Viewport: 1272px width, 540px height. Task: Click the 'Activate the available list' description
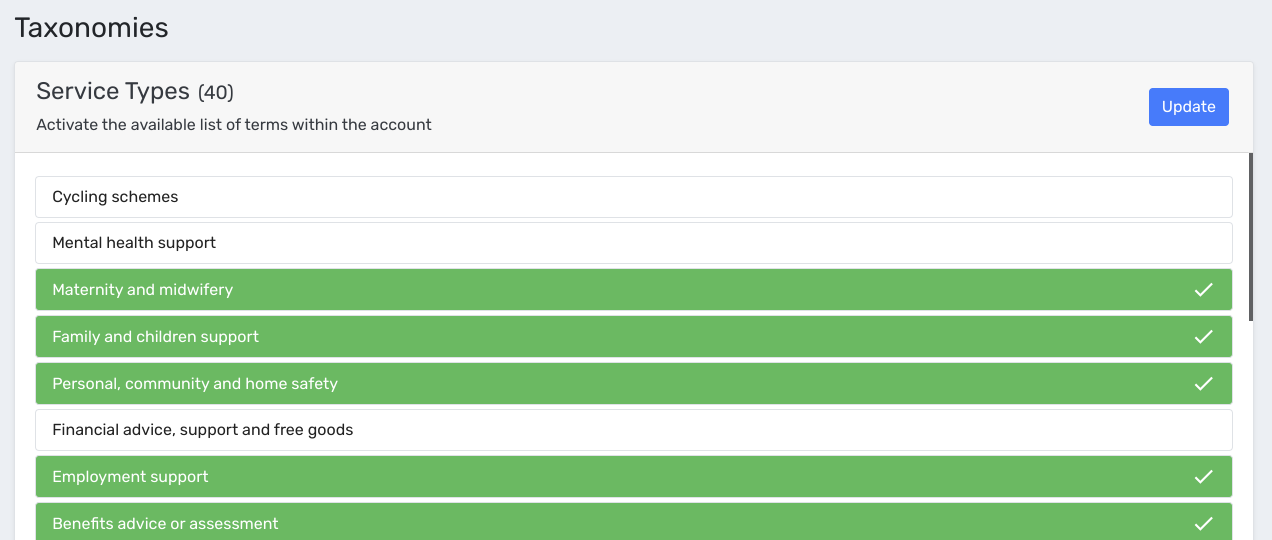tap(234, 125)
